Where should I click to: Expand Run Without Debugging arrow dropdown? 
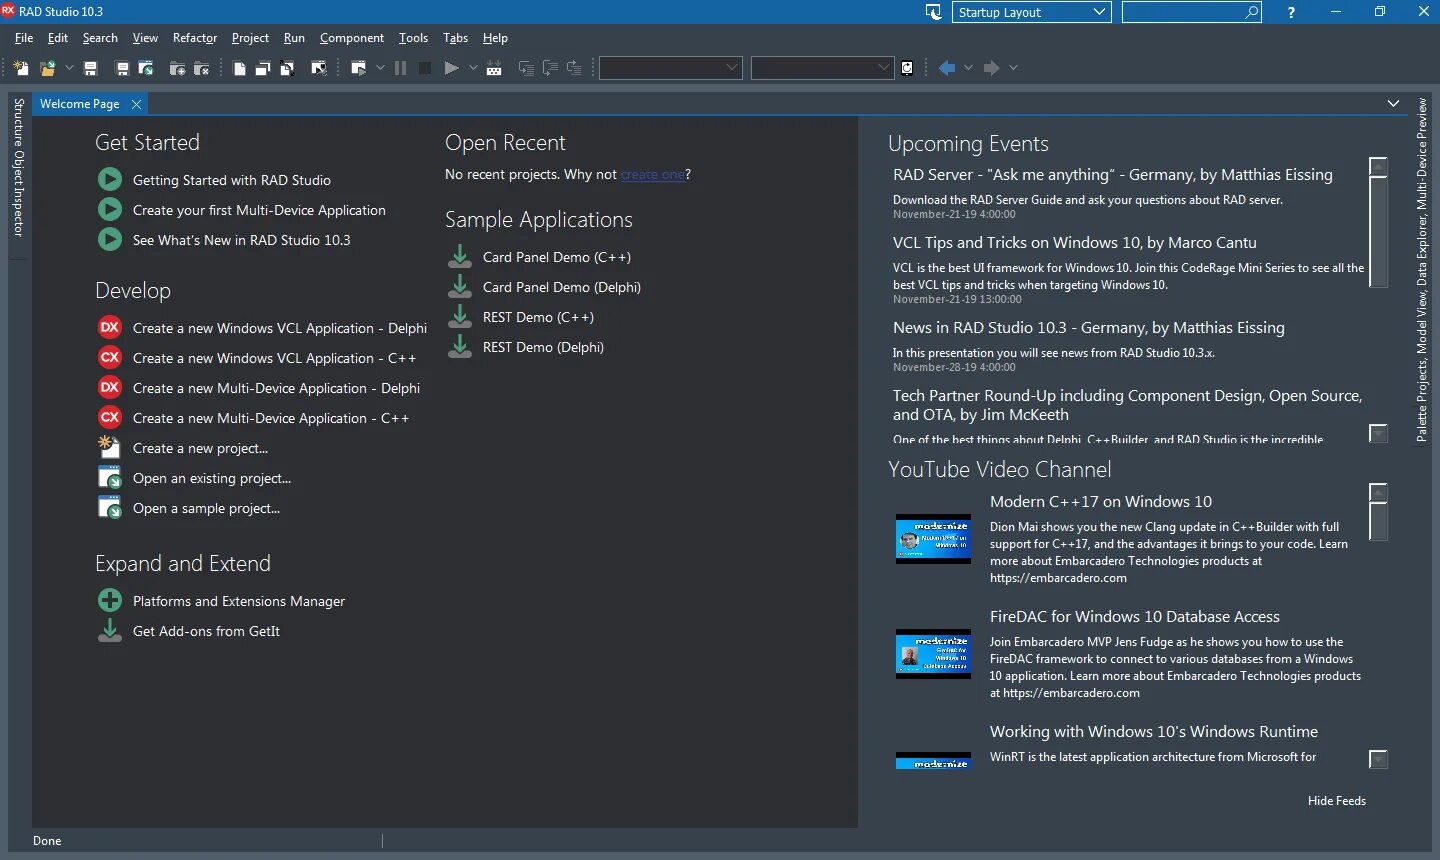coord(380,68)
